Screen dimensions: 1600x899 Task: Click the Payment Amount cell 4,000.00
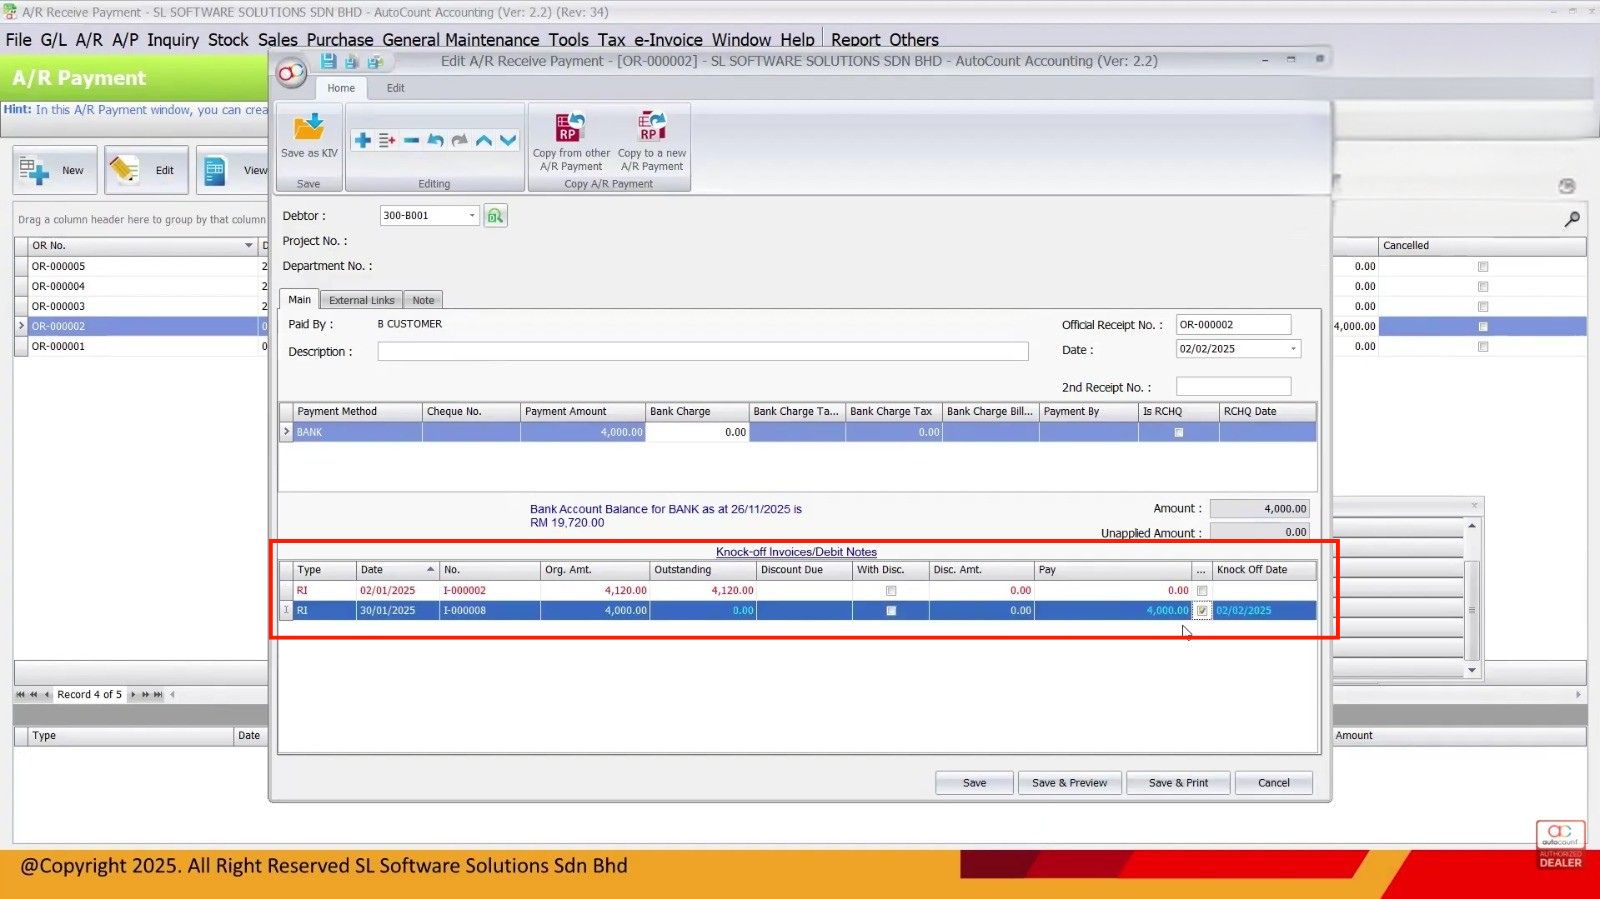pos(583,432)
